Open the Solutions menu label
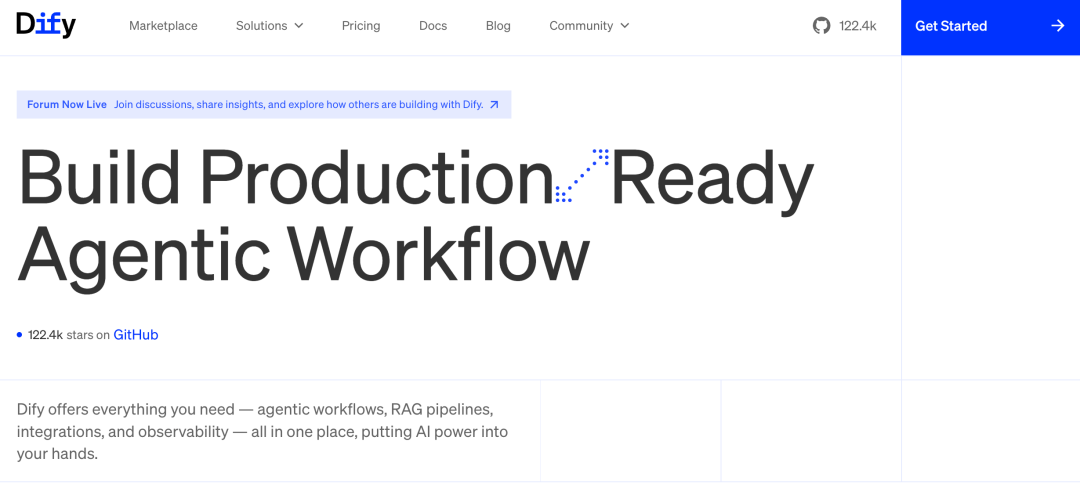The height and width of the screenshot is (484, 1080). [x=262, y=26]
